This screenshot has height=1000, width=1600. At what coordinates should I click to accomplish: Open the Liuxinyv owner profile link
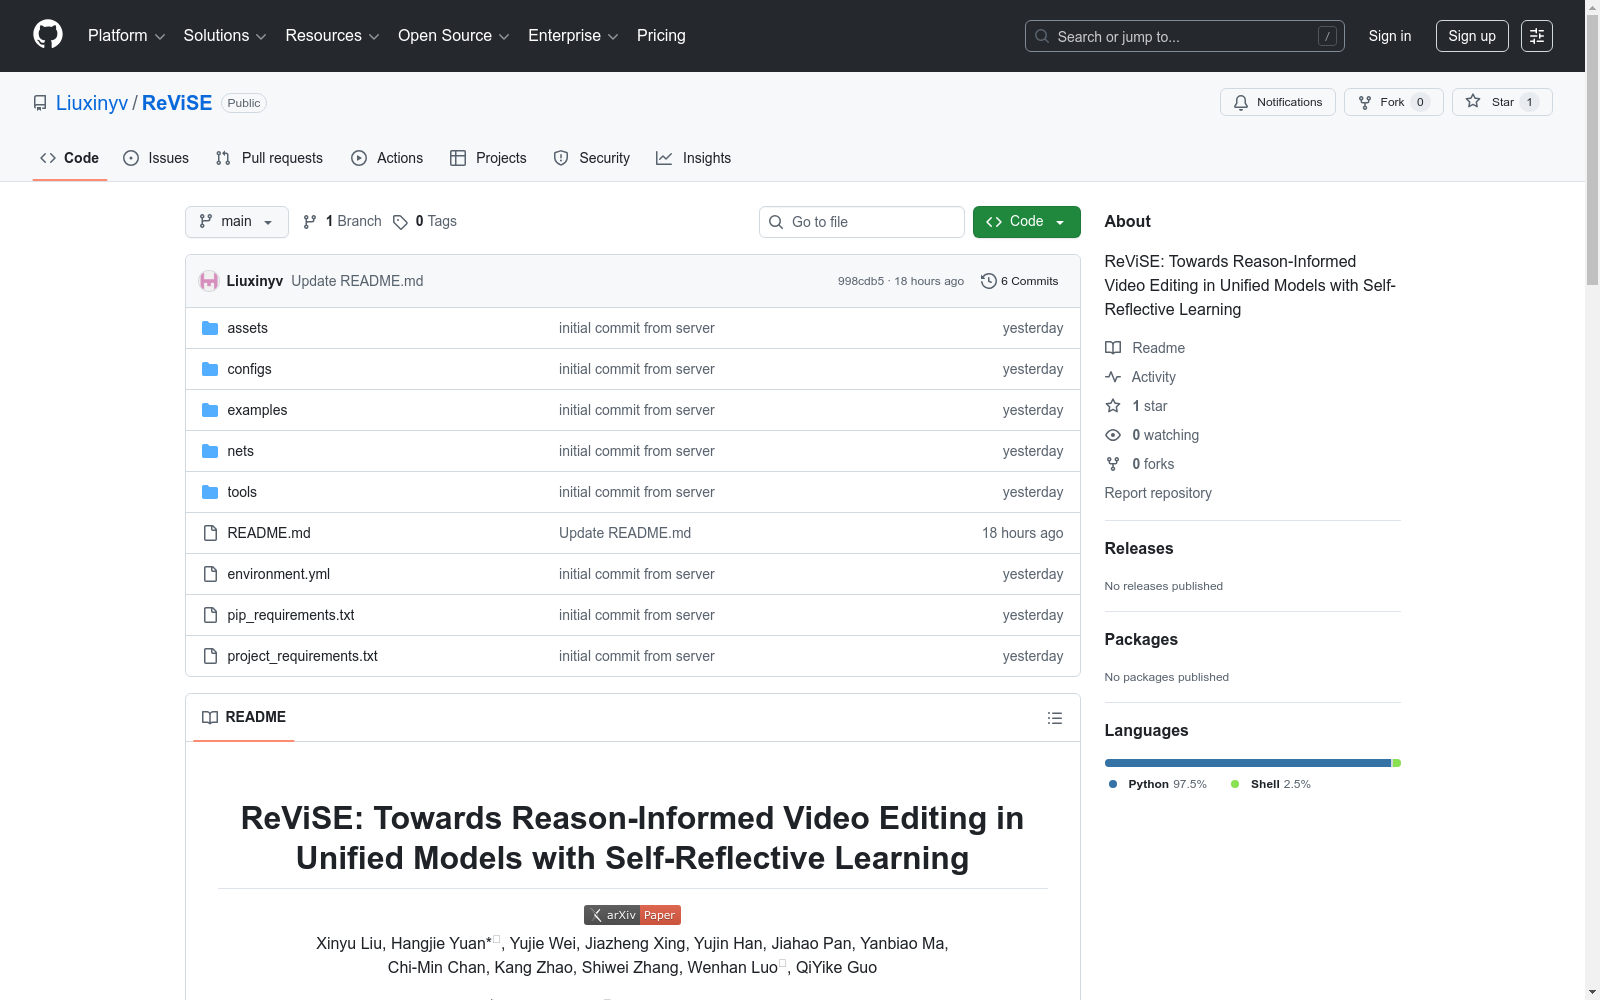[x=92, y=103]
